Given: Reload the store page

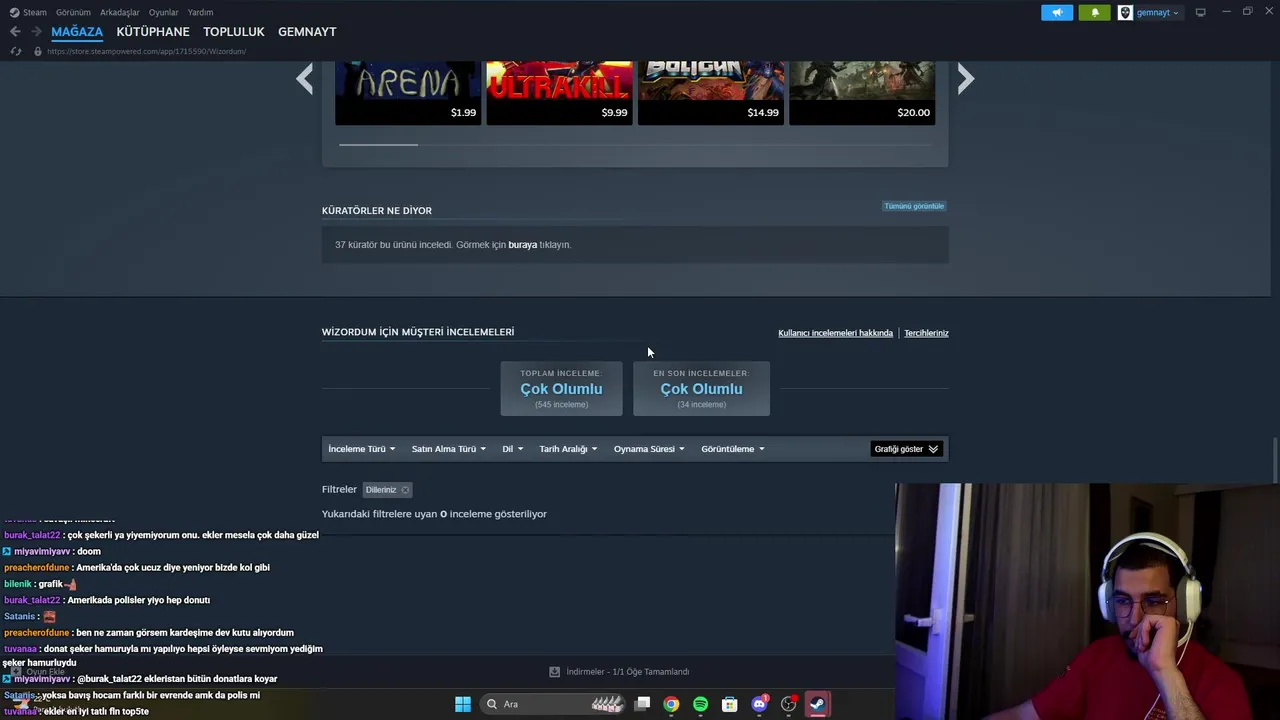Looking at the screenshot, I should (x=15, y=51).
